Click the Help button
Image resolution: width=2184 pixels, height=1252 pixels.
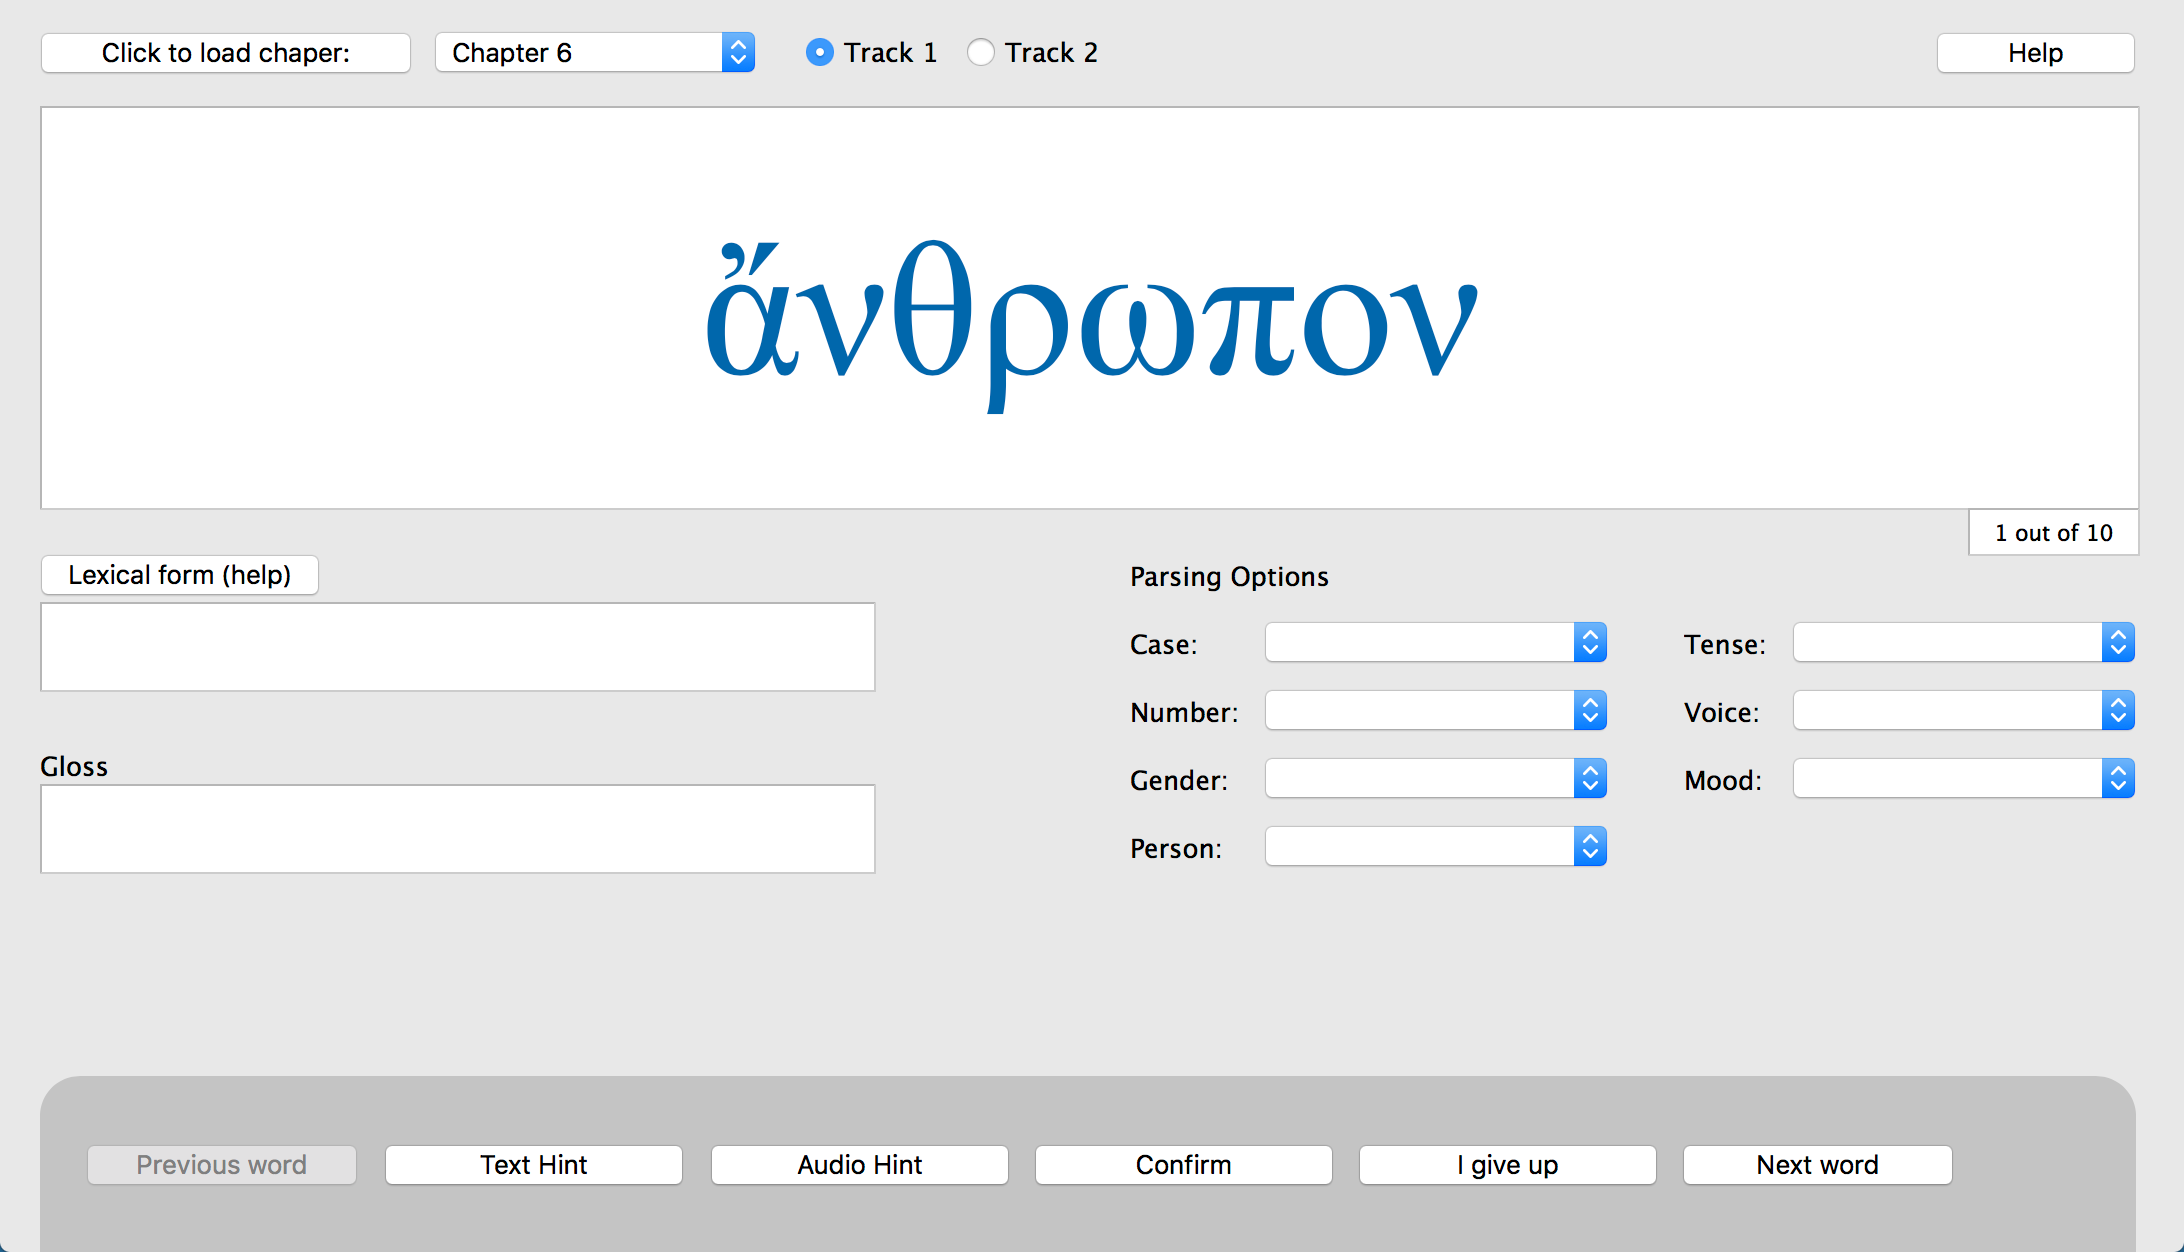click(x=2035, y=53)
